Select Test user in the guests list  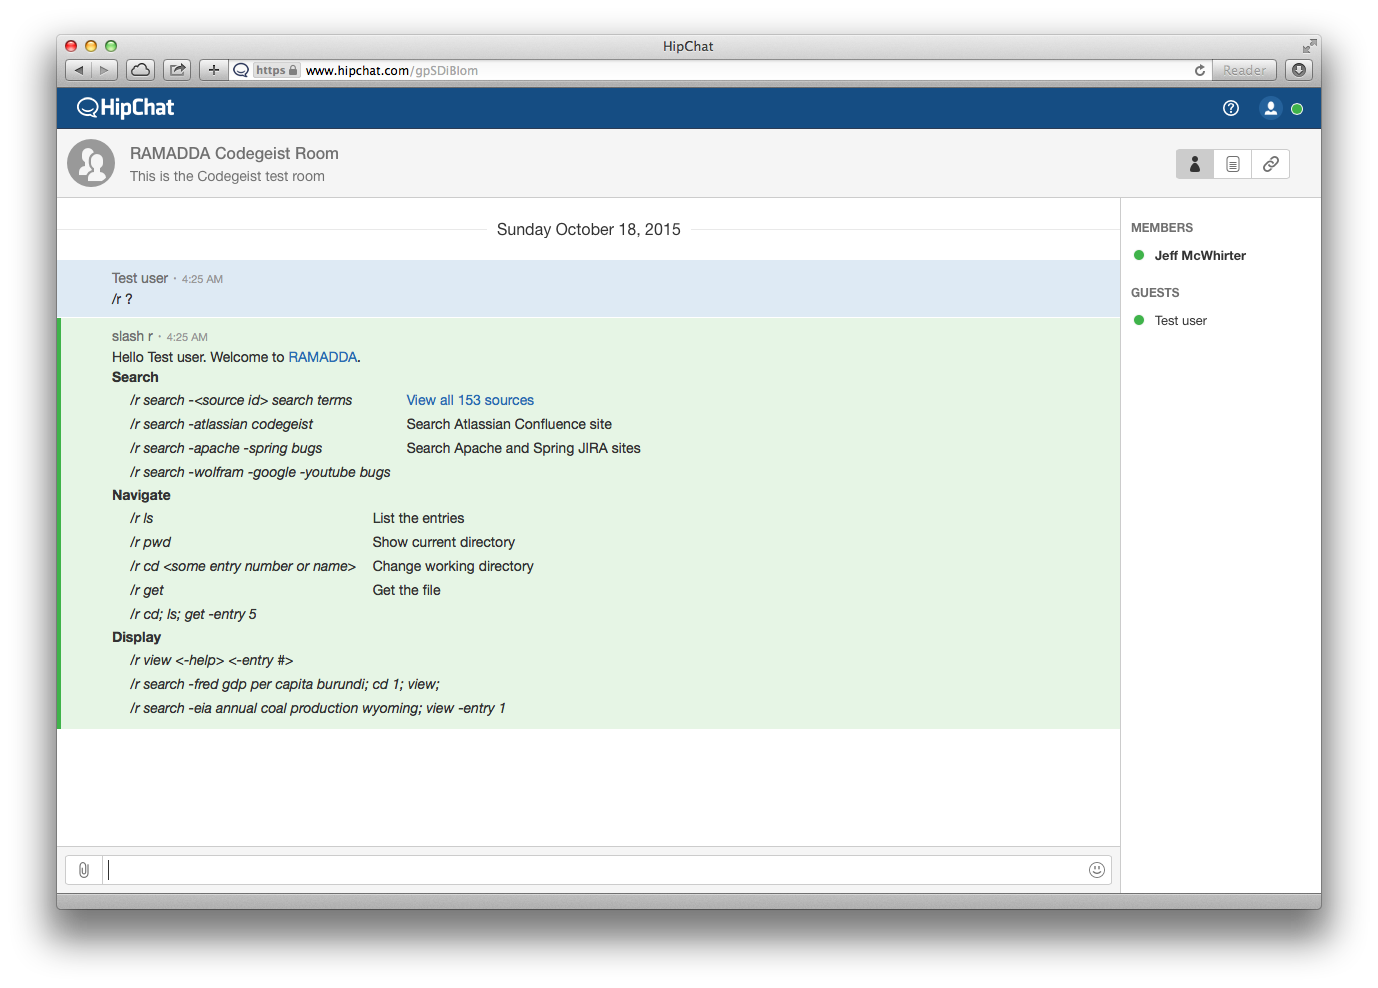coord(1180,320)
